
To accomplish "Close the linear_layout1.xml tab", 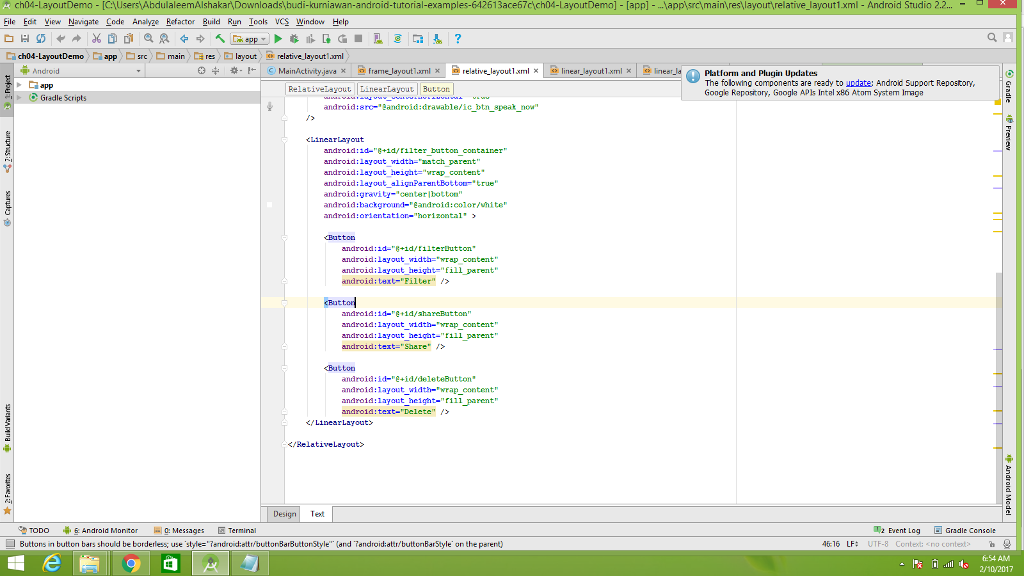I will (628, 71).
